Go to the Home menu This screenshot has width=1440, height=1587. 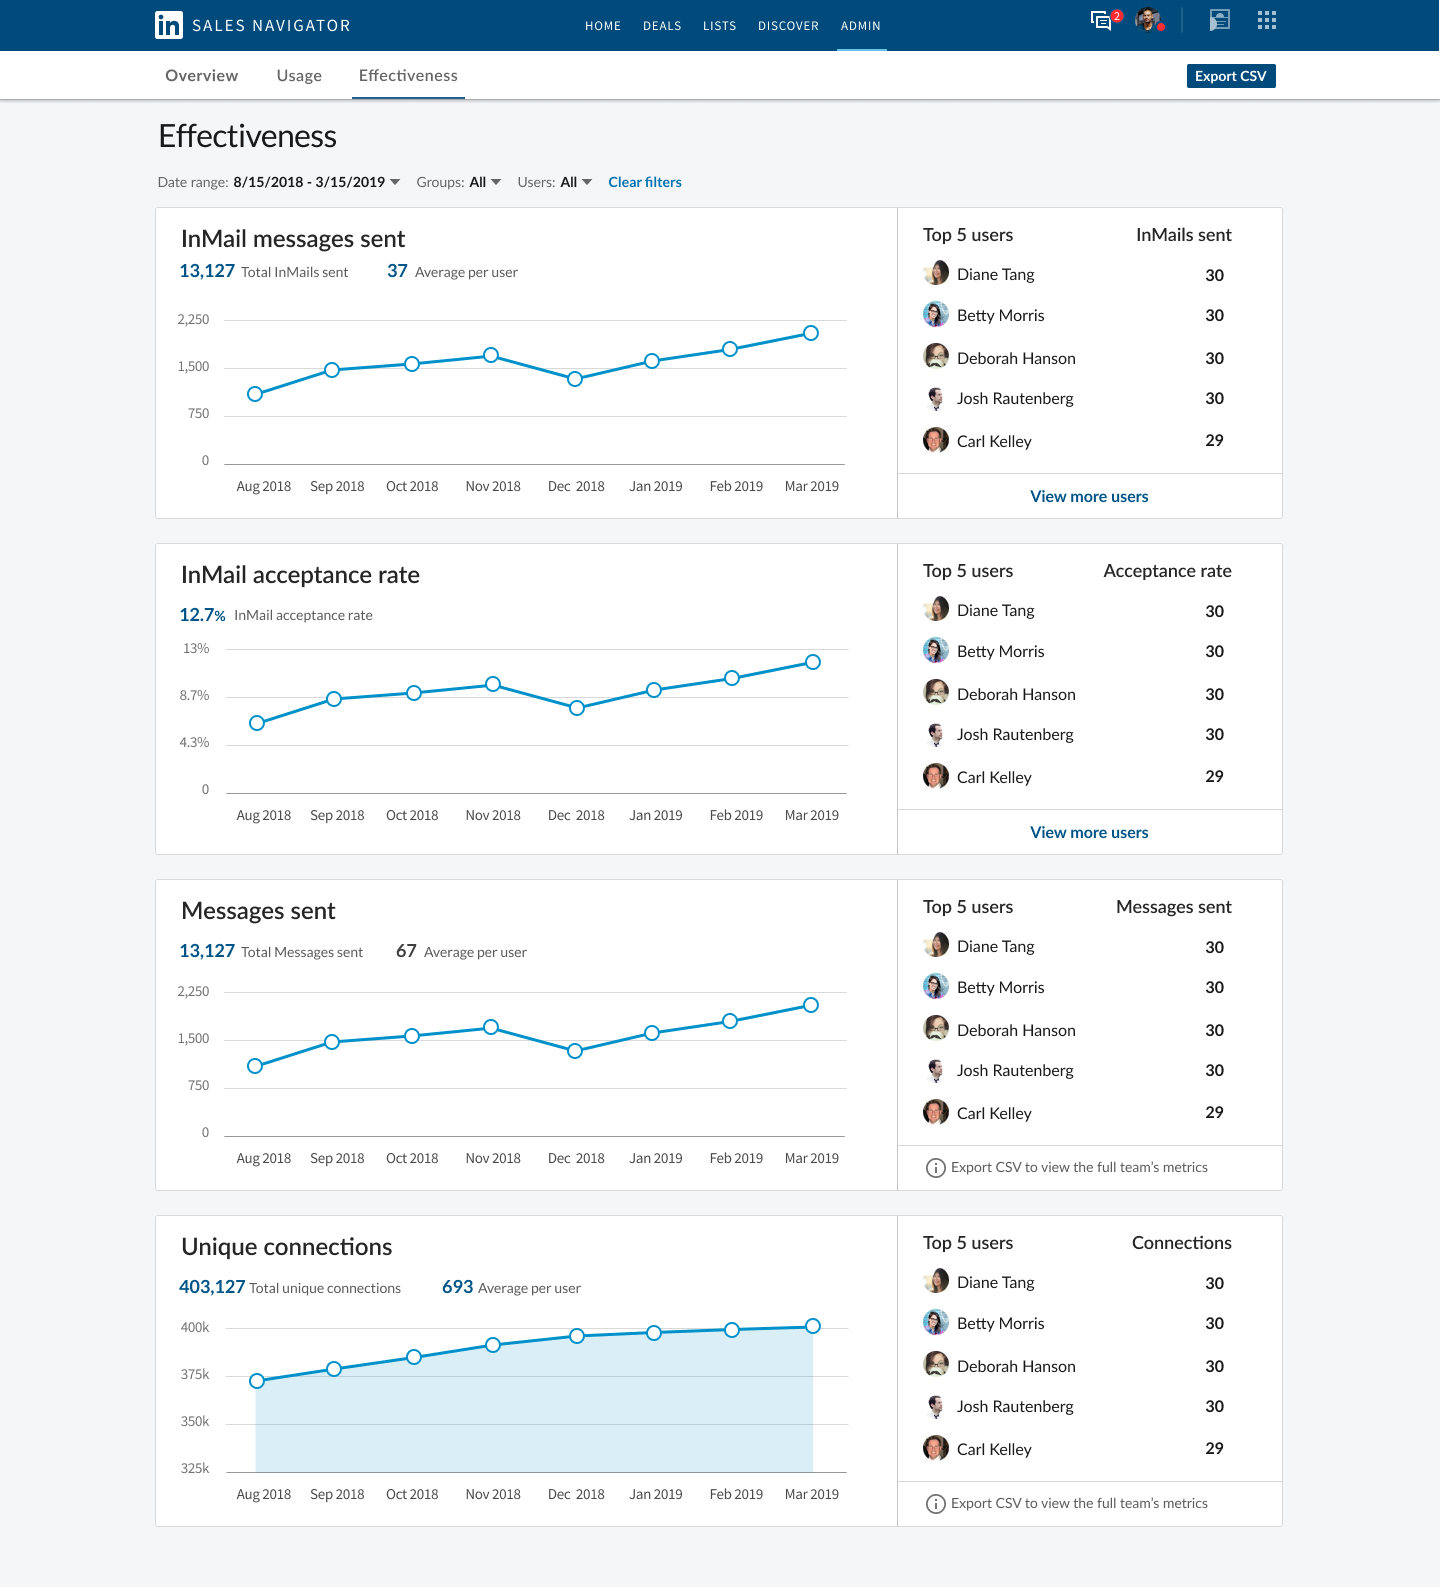(x=603, y=26)
